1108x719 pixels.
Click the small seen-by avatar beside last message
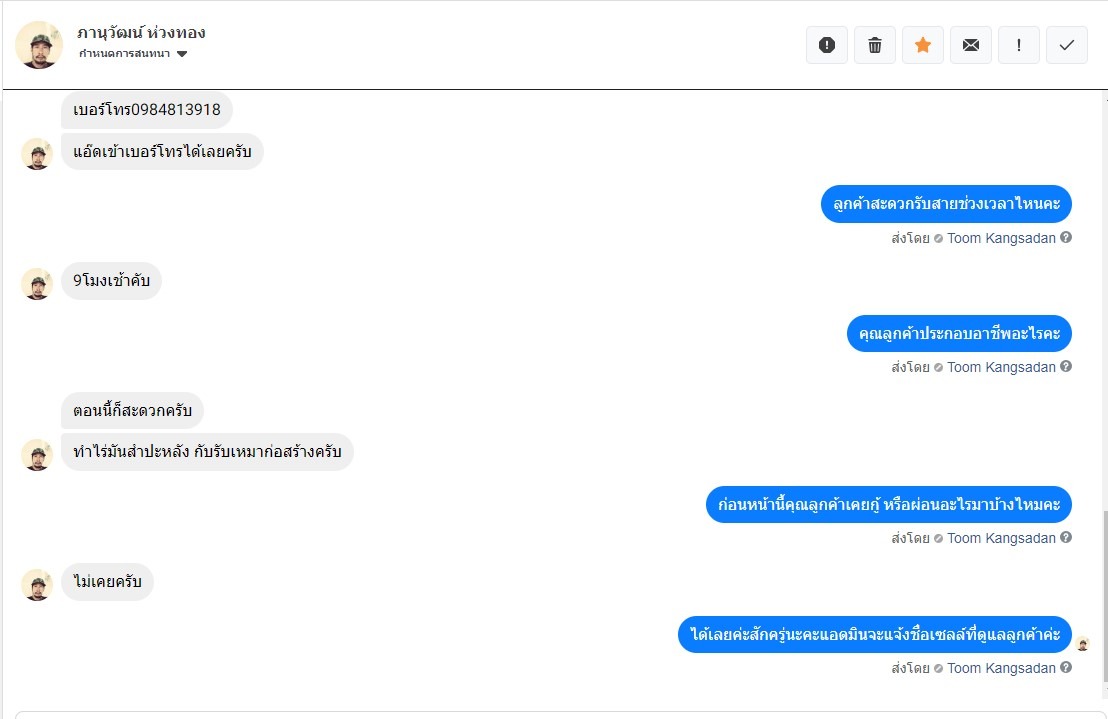[x=1083, y=644]
